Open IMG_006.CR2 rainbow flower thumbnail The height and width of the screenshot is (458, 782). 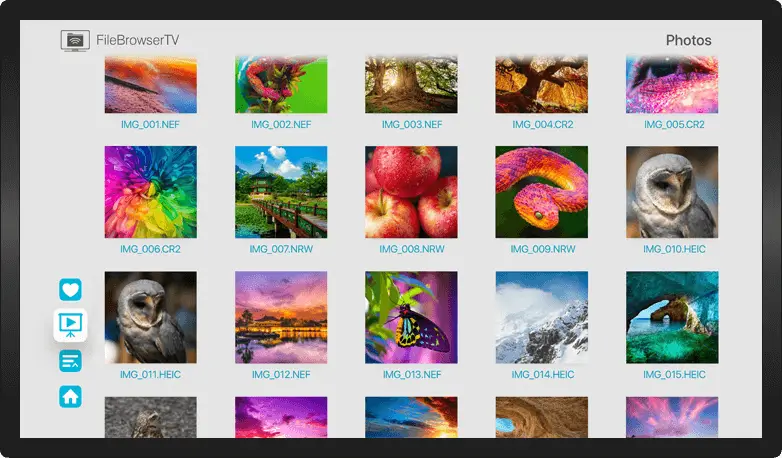click(x=151, y=192)
